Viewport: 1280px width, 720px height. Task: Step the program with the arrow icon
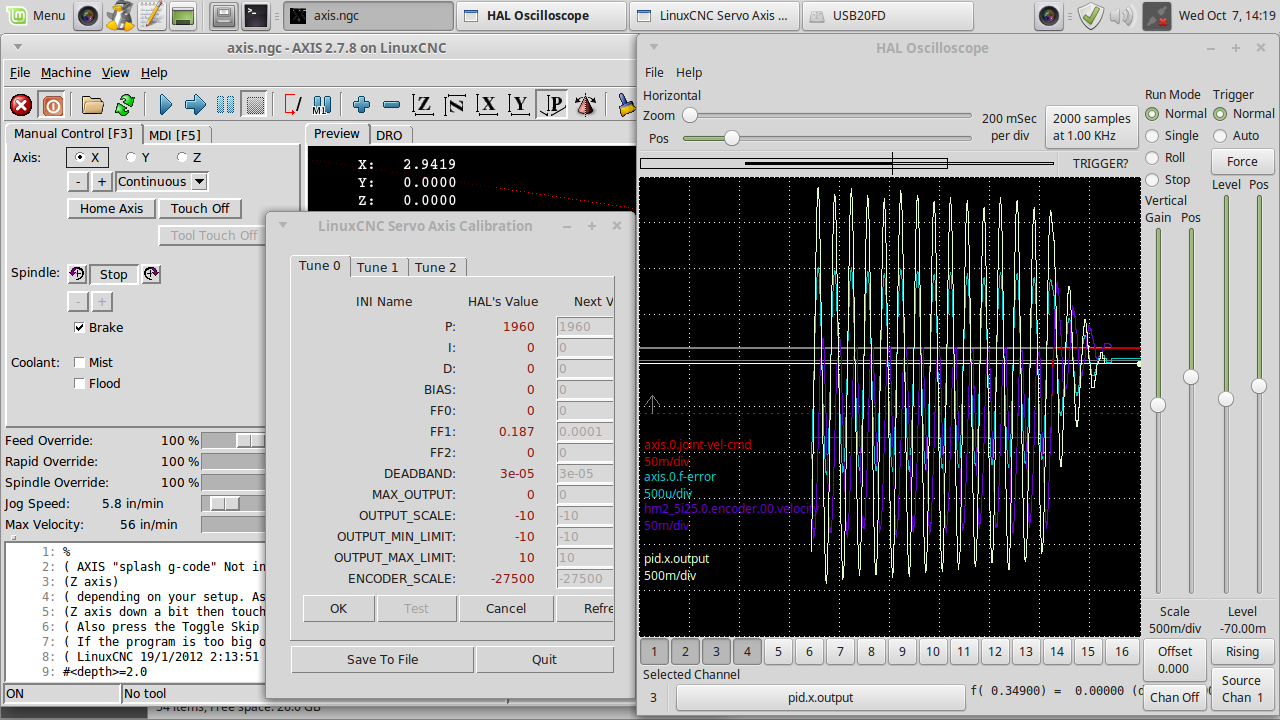(195, 105)
